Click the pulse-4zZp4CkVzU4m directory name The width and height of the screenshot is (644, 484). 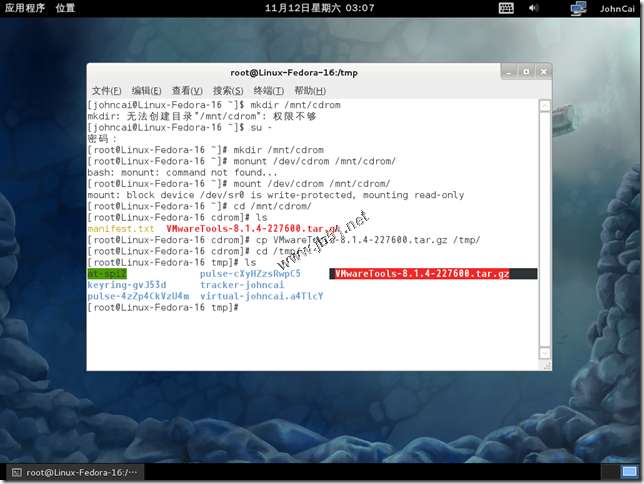pyautogui.click(x=138, y=296)
